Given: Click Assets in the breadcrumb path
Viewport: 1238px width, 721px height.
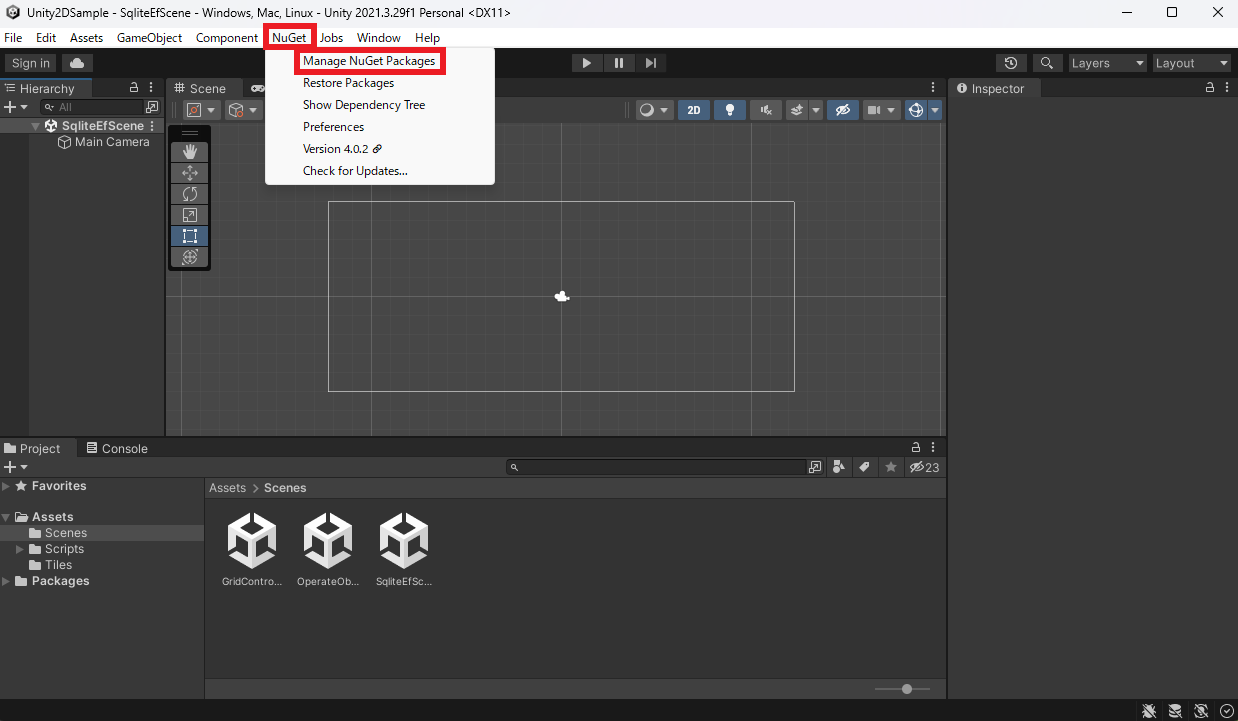Looking at the screenshot, I should [227, 488].
